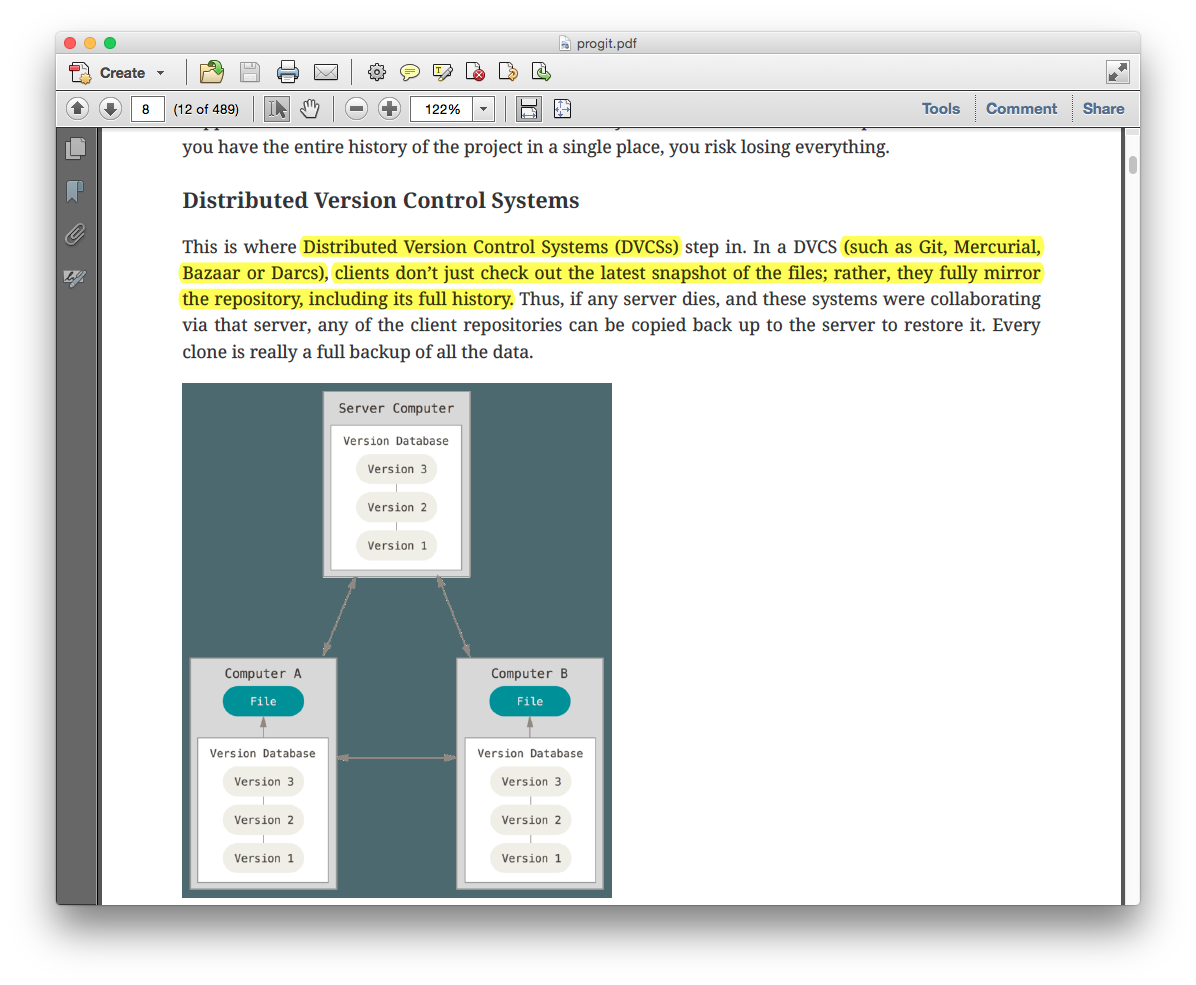Screen dimensions: 1196x985
Task: Show attachments paperclip panel
Action: [75, 234]
